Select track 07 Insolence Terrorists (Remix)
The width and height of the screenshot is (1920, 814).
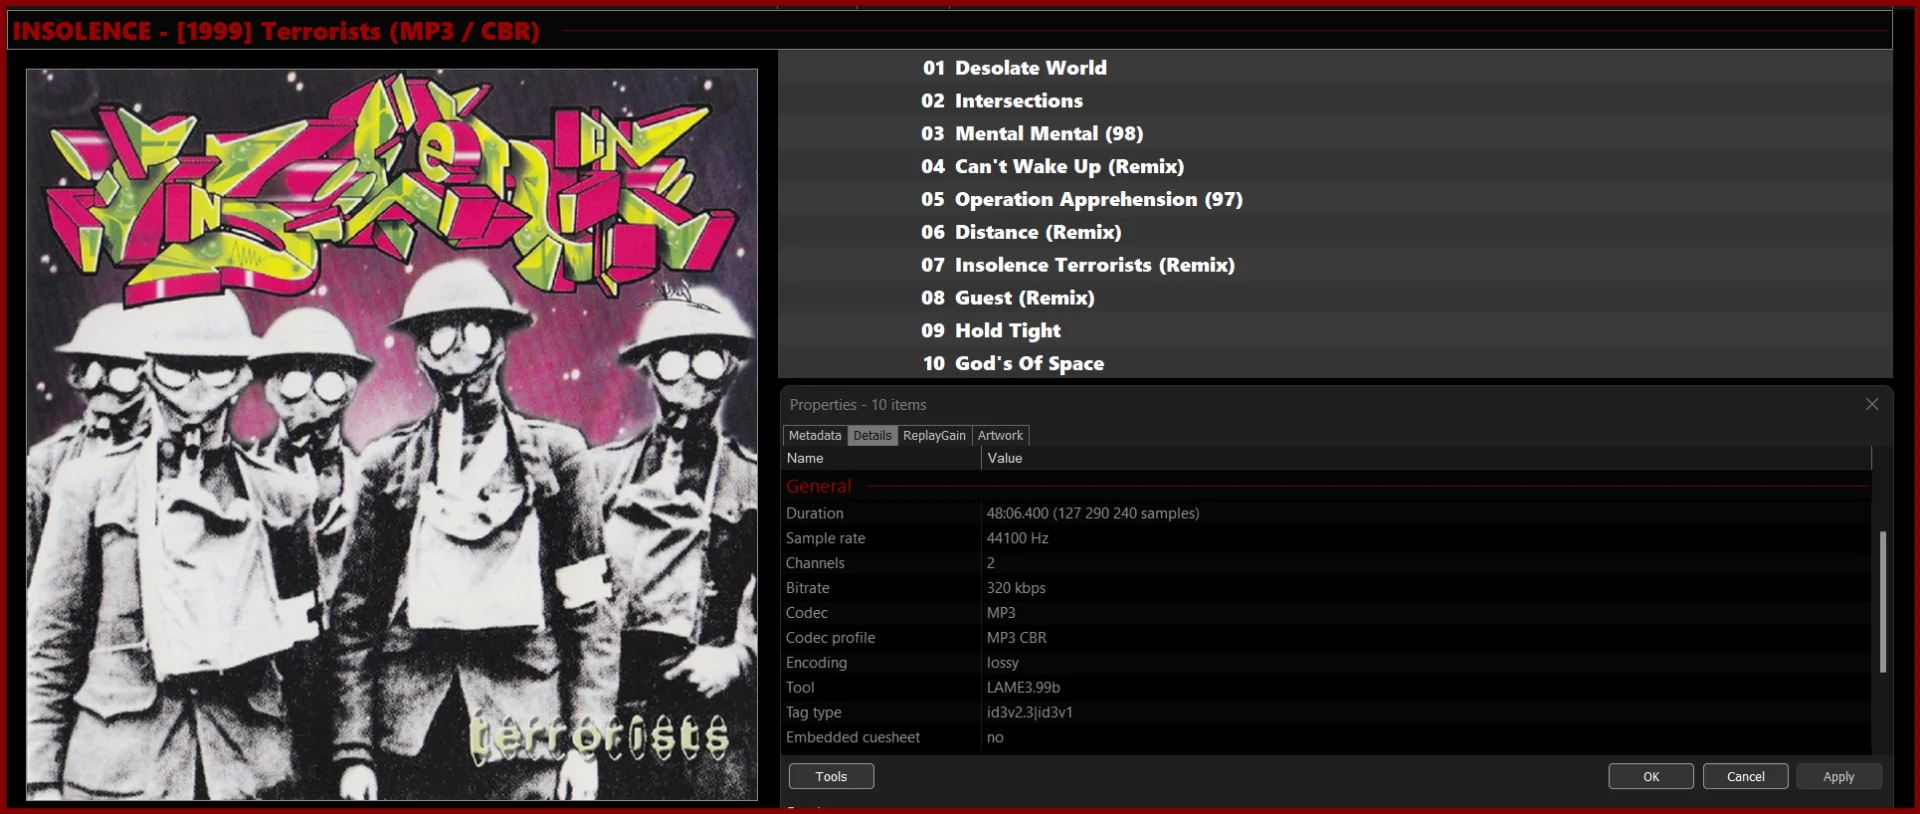tap(1335, 265)
